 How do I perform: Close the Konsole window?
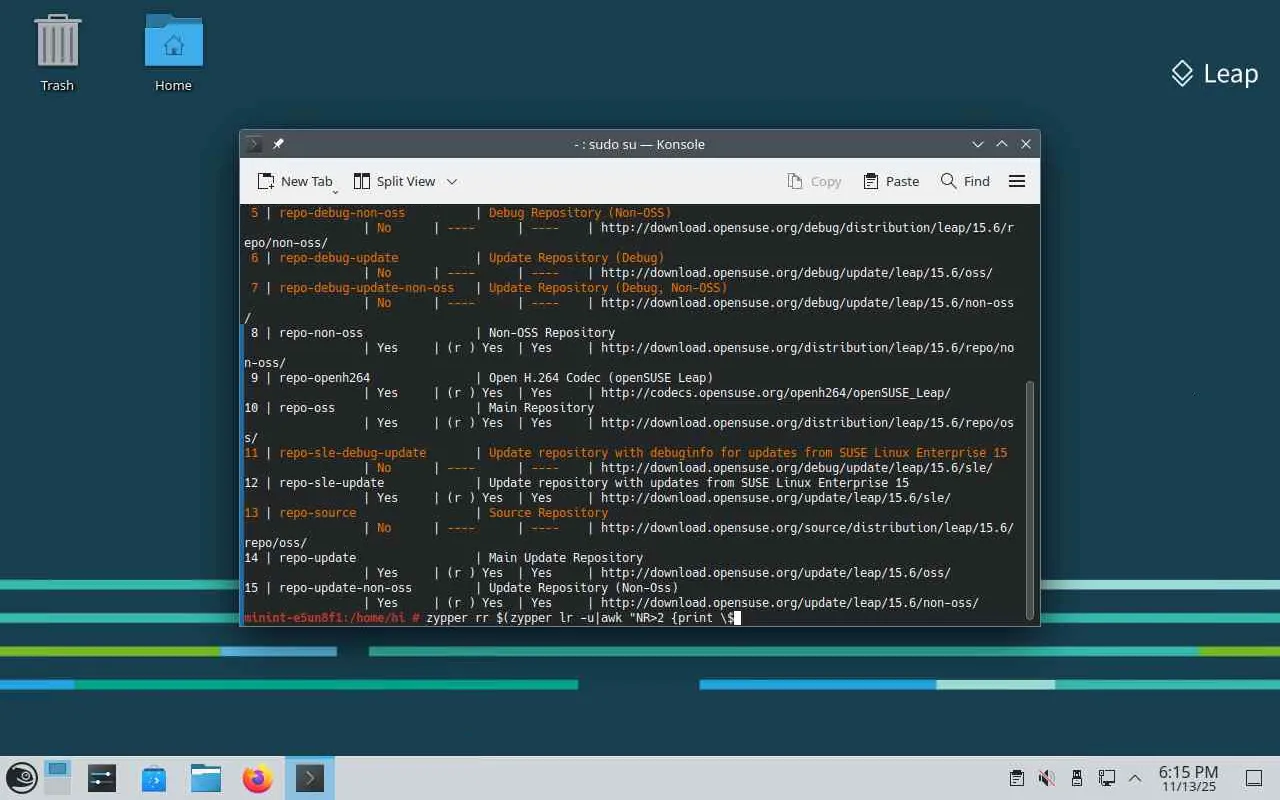click(x=1026, y=144)
